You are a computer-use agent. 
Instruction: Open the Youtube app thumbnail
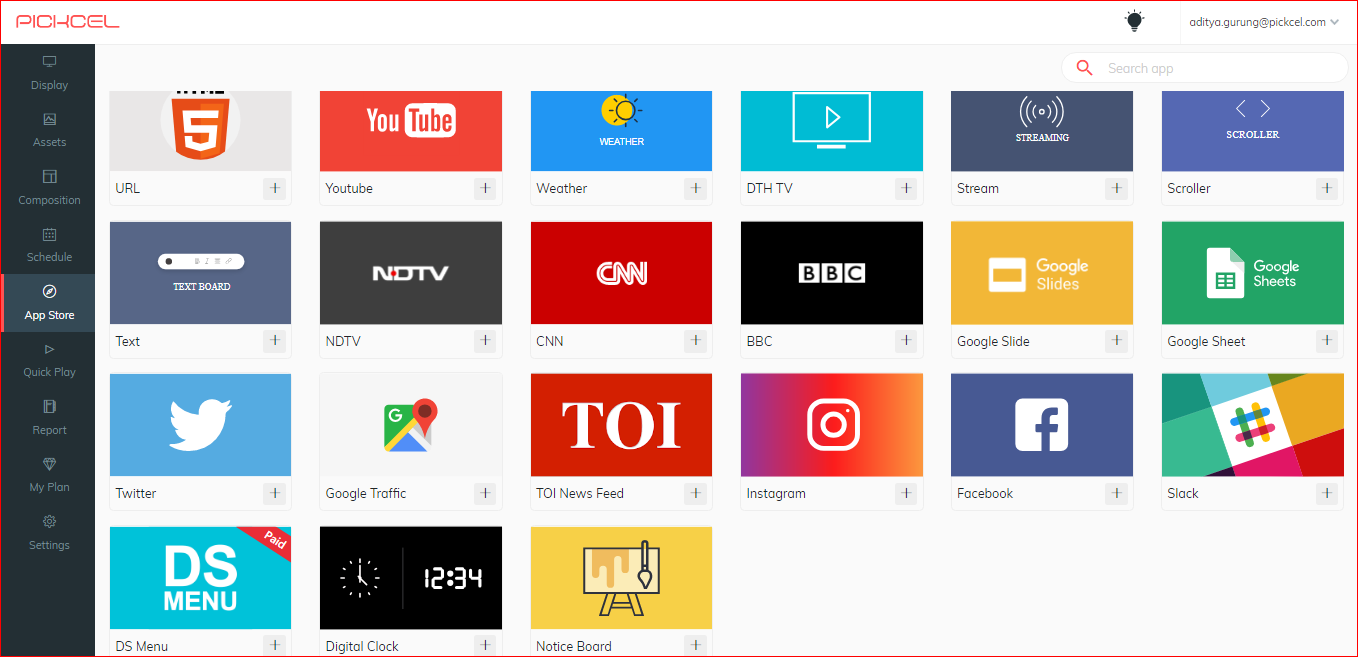[x=411, y=131]
